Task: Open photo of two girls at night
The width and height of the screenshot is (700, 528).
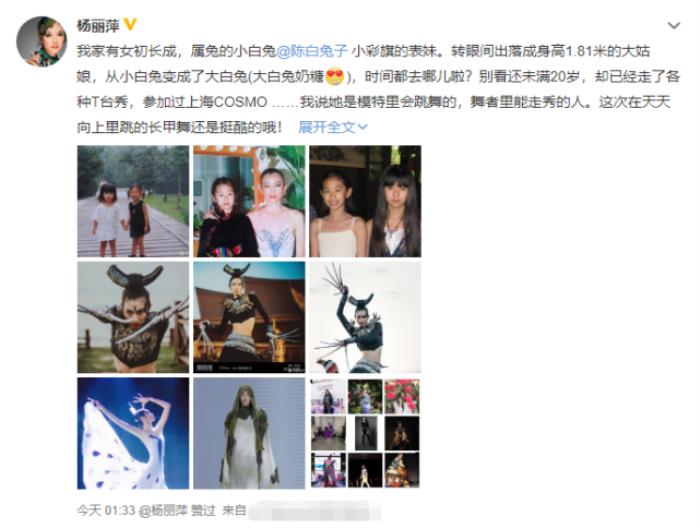Action: pyautogui.click(x=365, y=201)
